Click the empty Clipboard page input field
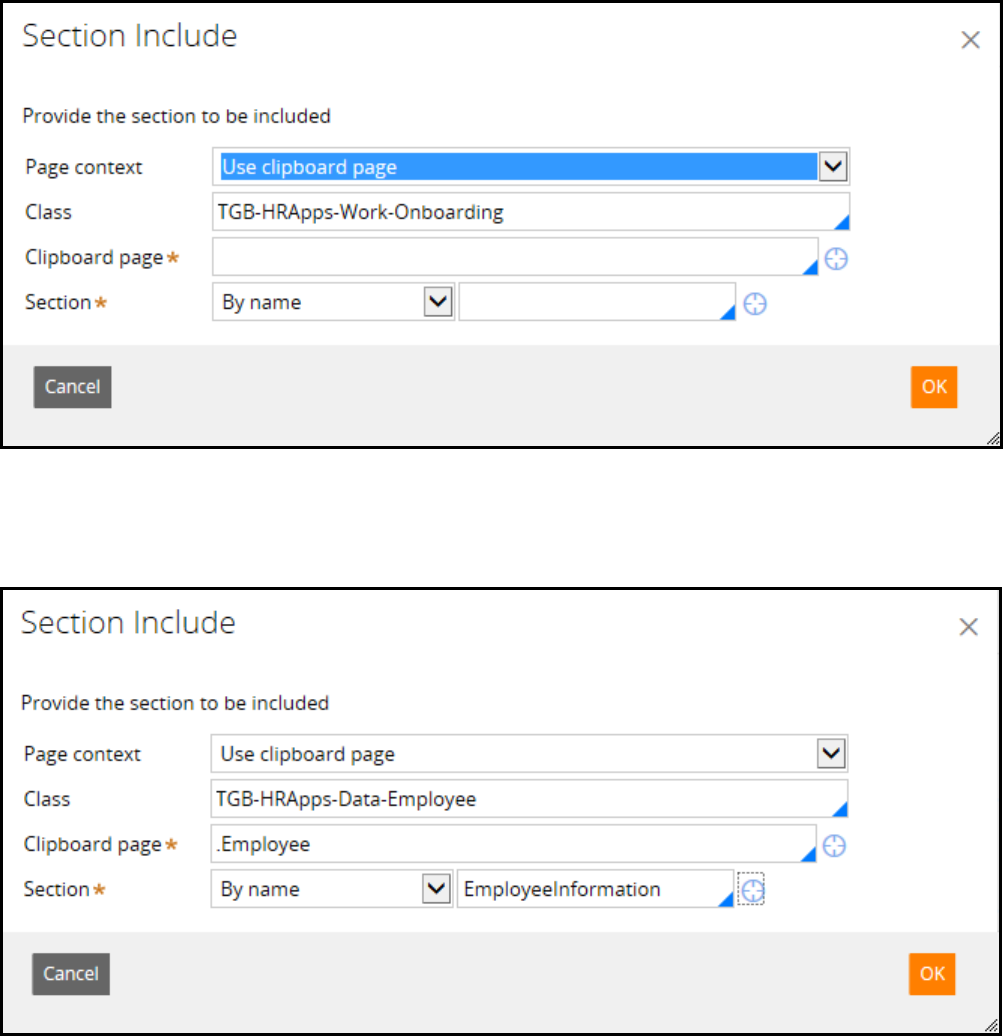This screenshot has width=1003, height=1036. pyautogui.click(x=515, y=257)
